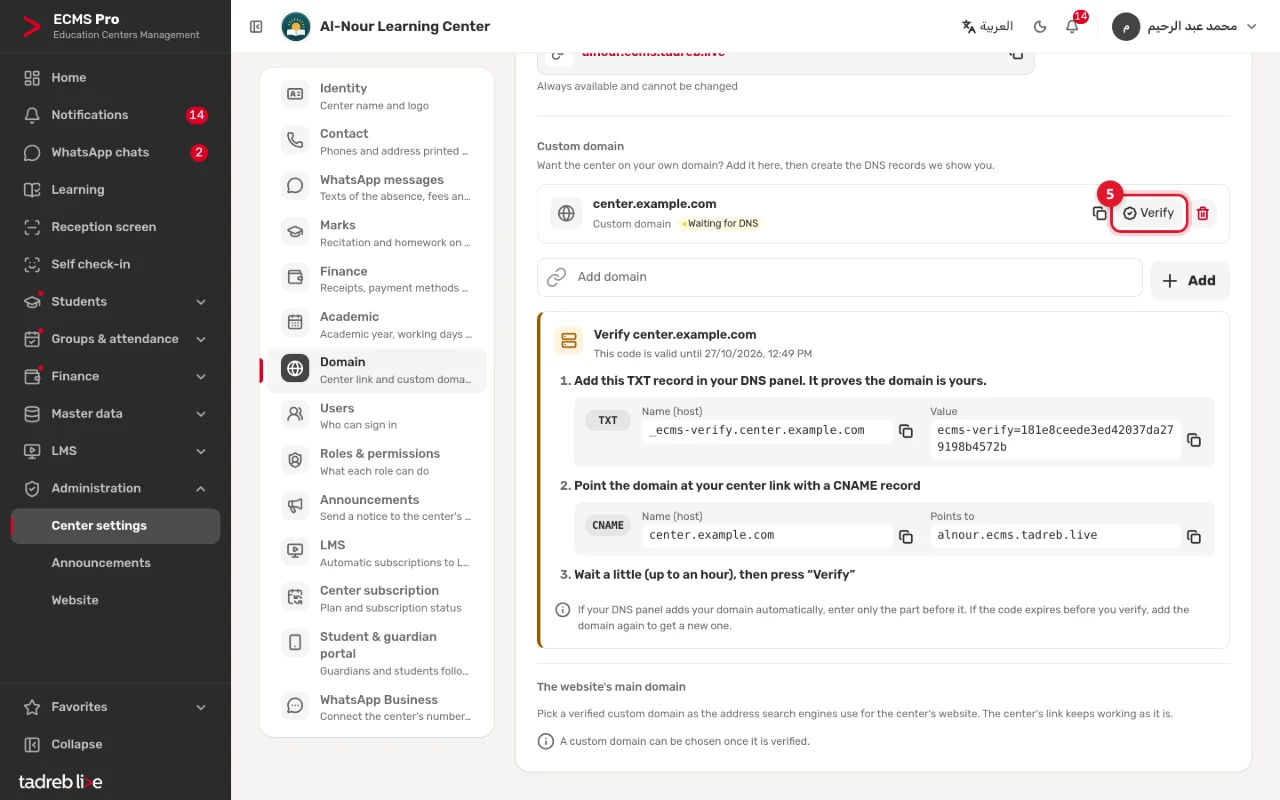The image size is (1280, 800).
Task: Open the notifications bell in header
Action: pyautogui.click(x=1072, y=27)
